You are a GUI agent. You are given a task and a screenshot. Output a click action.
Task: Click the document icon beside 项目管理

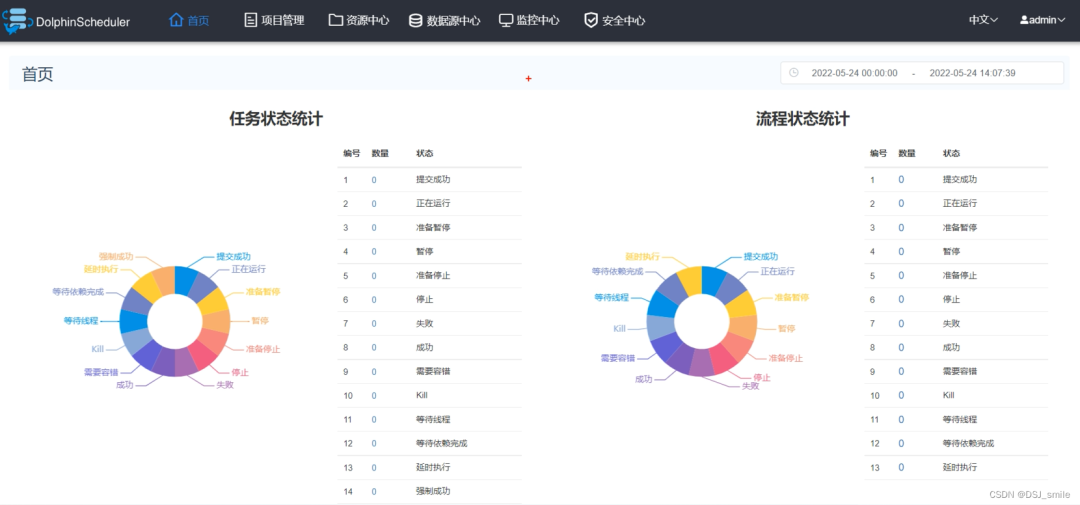pos(251,20)
